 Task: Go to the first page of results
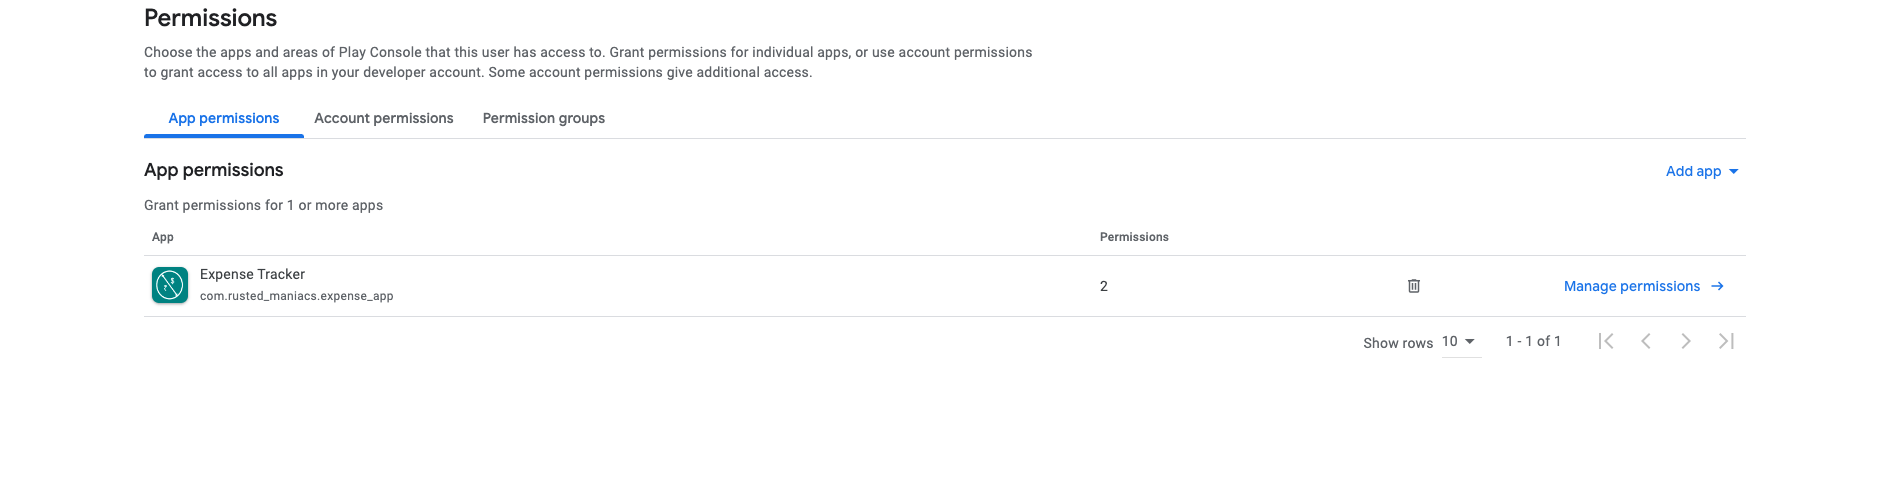tap(1606, 341)
